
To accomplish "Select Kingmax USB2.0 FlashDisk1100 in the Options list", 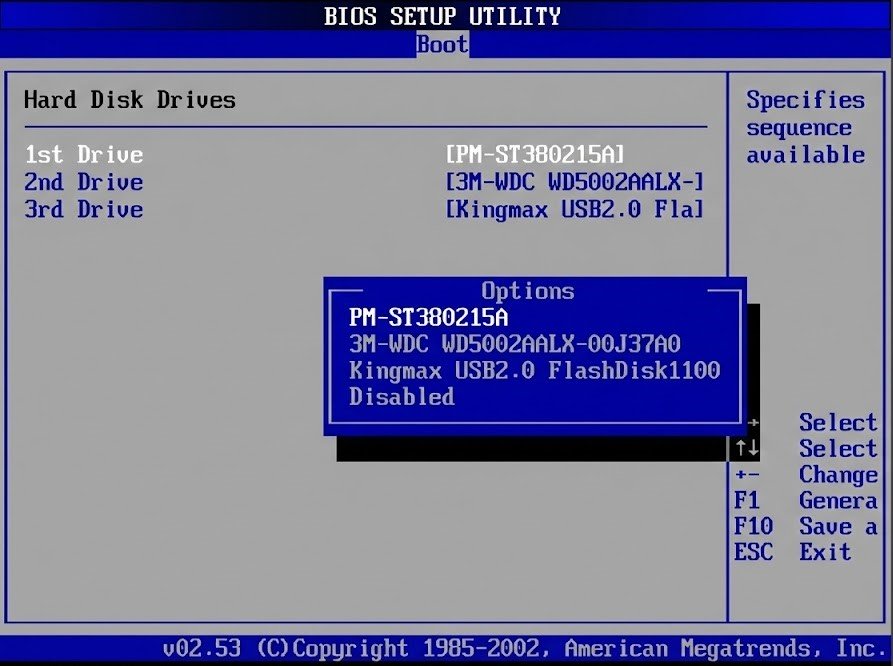I will [x=534, y=370].
